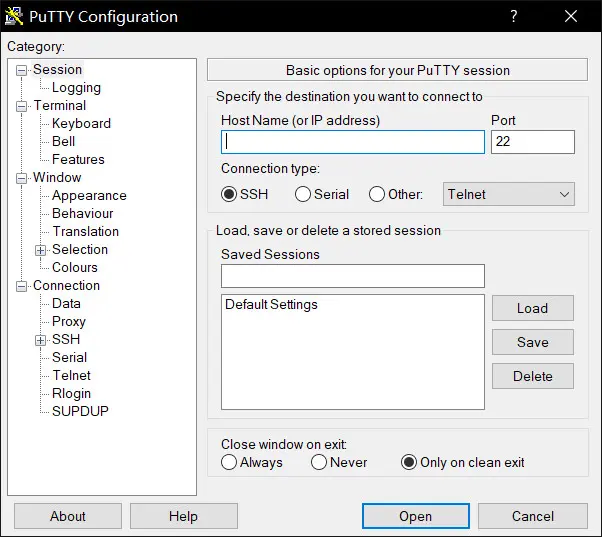
Task: Click the Save session button
Action: tap(533, 342)
